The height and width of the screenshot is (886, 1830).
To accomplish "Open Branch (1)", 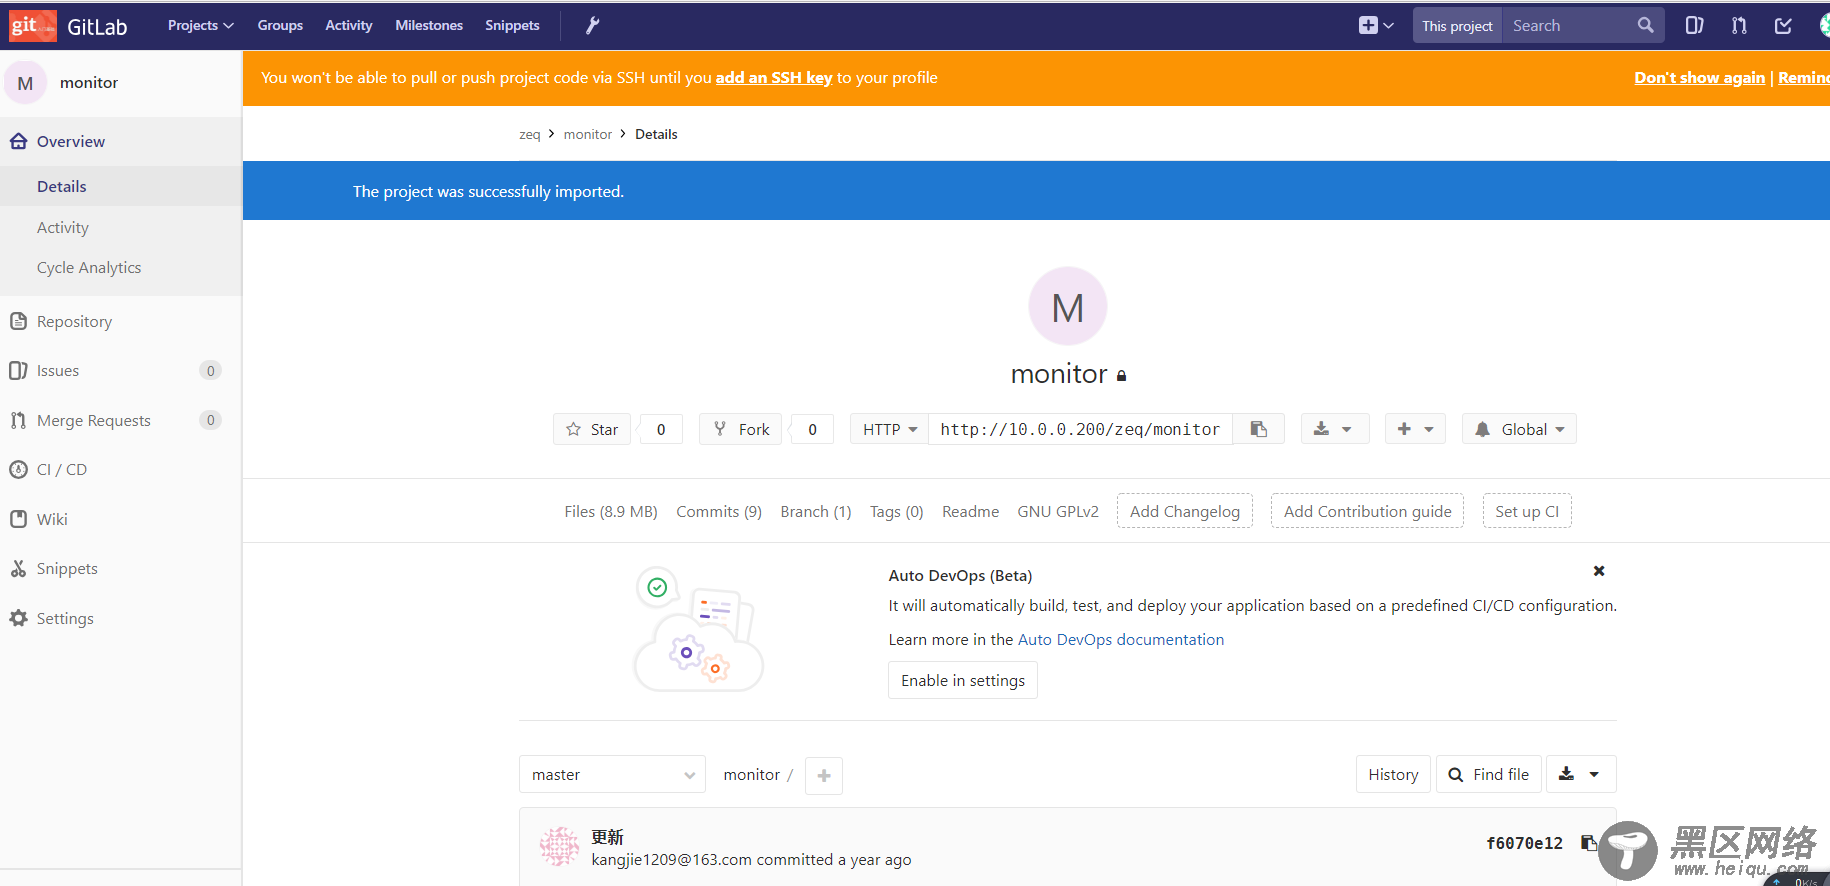I will 816,512.
